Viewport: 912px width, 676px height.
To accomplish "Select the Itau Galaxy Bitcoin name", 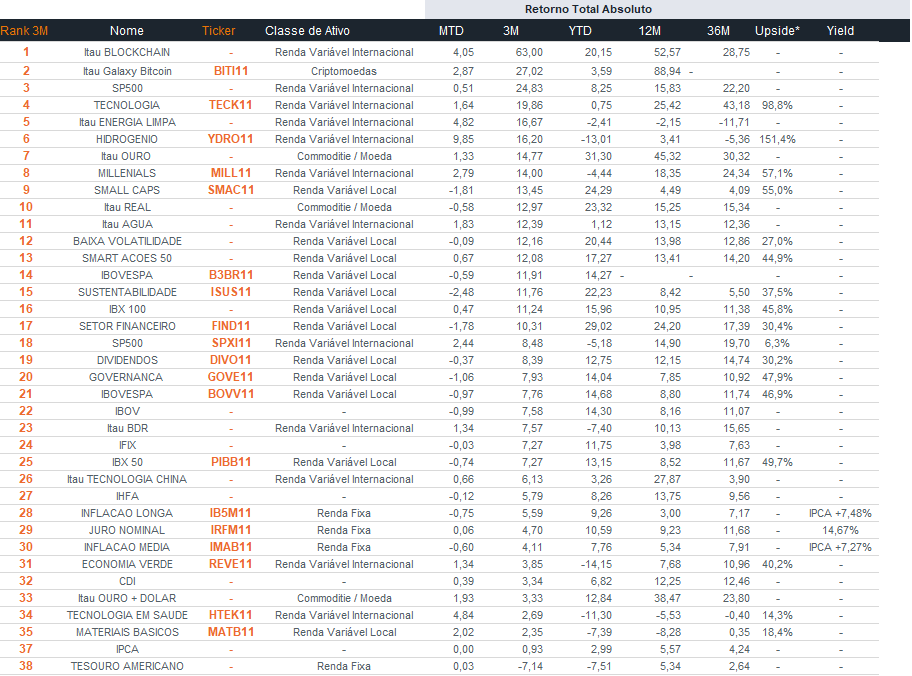I will tap(127, 72).
